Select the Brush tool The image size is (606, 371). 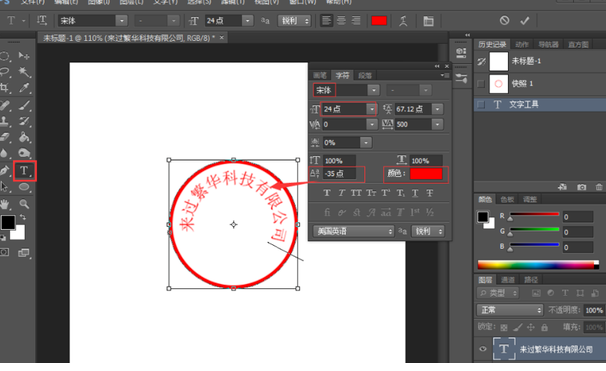24,105
